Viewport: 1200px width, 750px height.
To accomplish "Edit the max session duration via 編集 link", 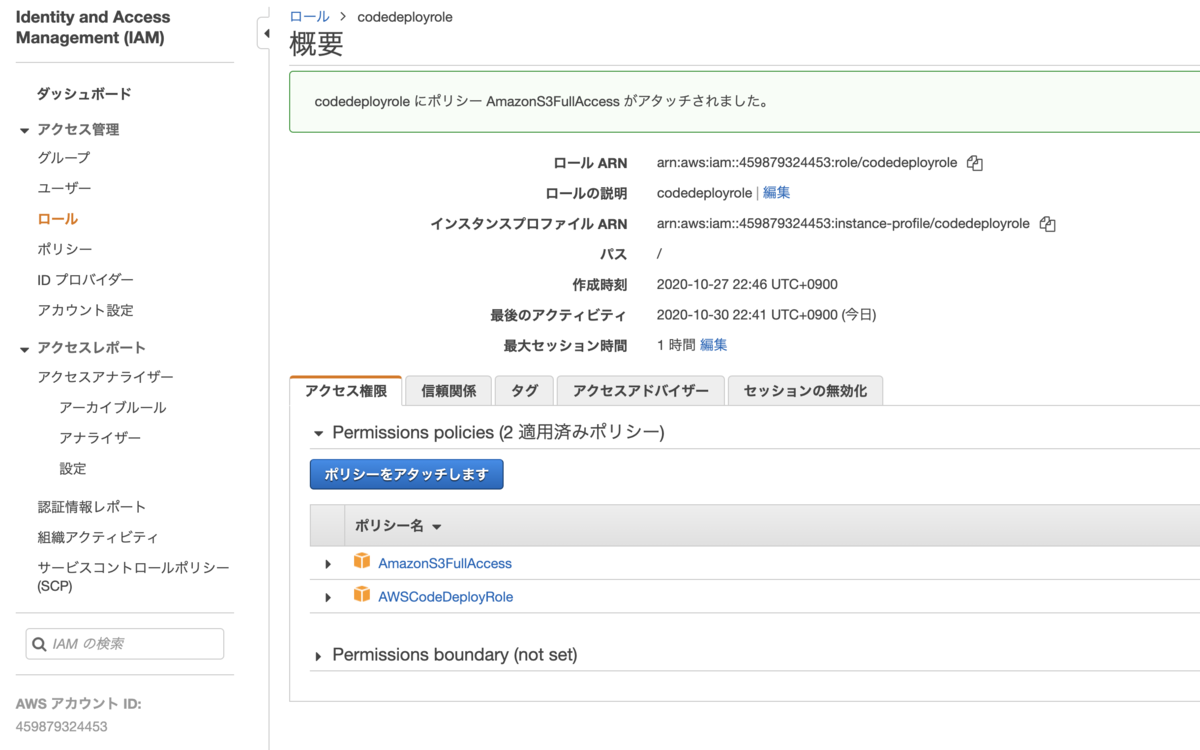I will (x=713, y=344).
